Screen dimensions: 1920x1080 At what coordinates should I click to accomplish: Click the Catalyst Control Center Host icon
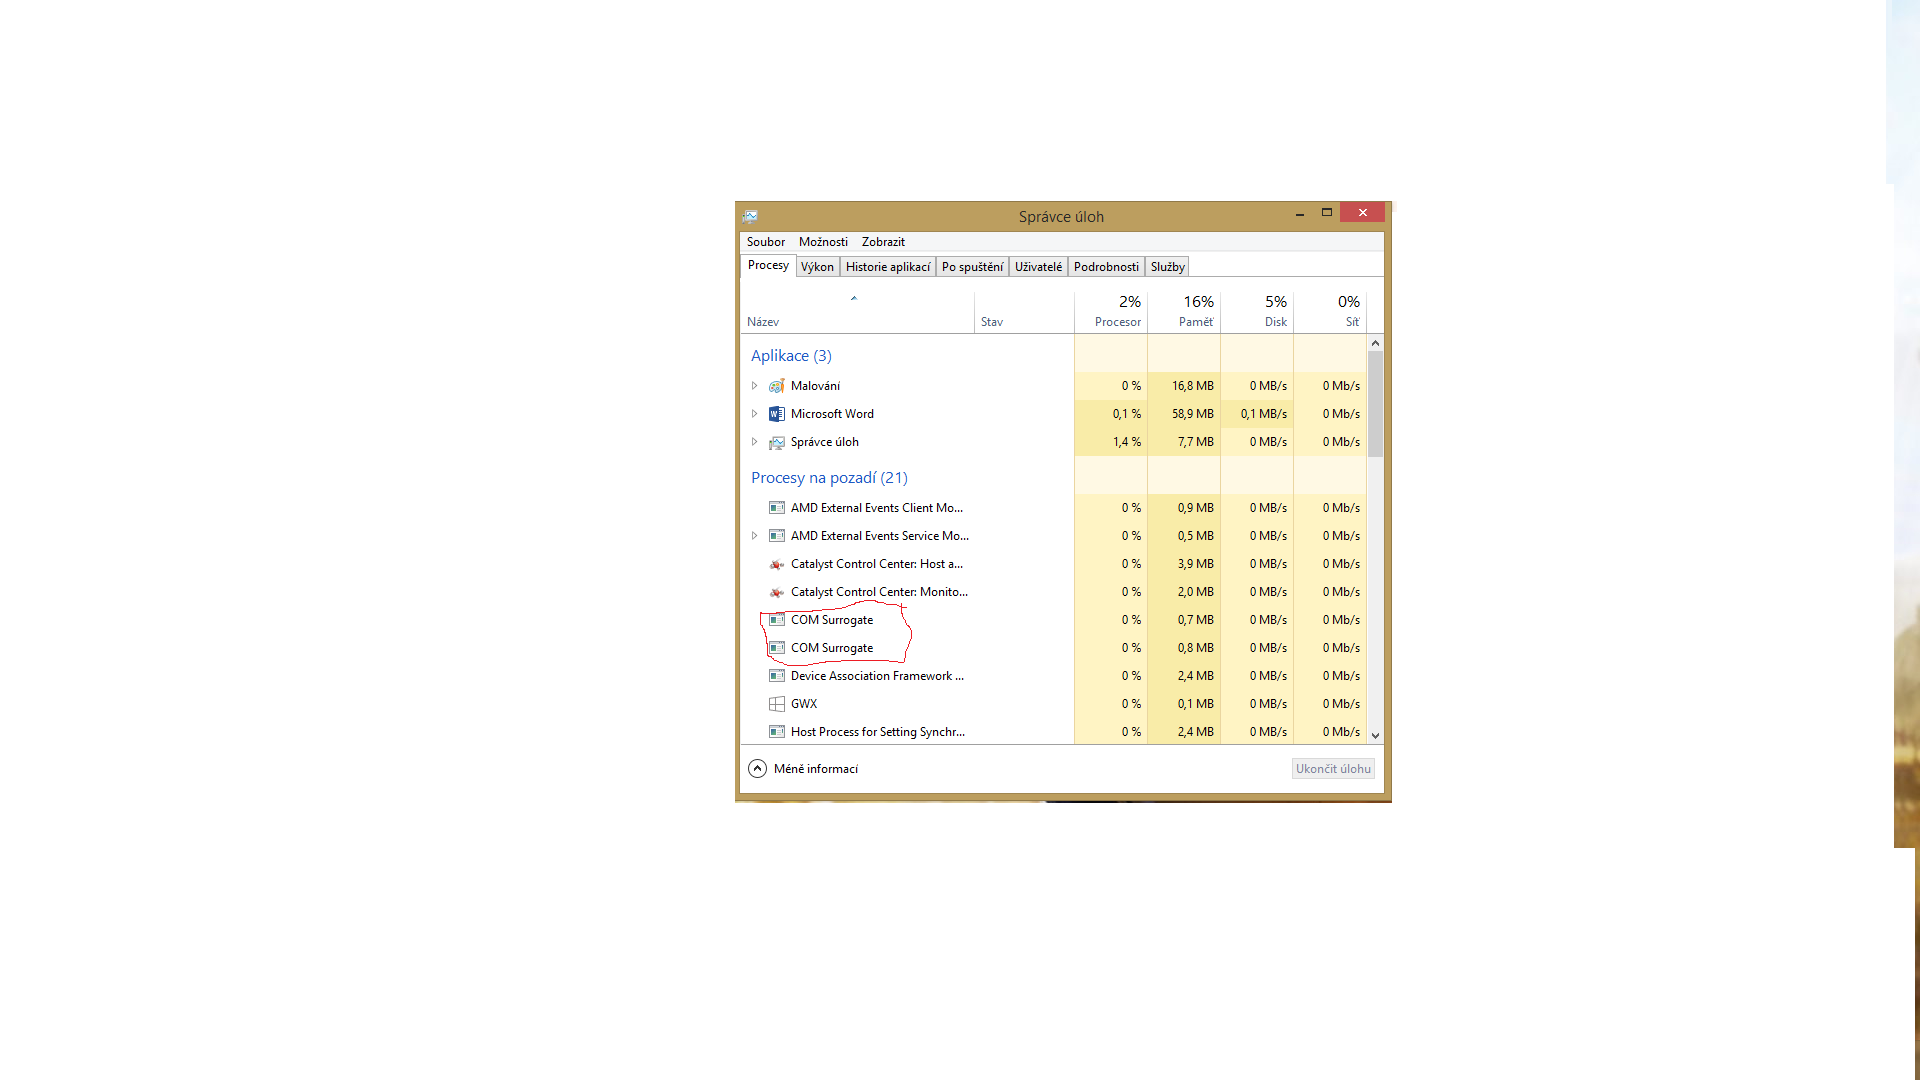click(776, 564)
